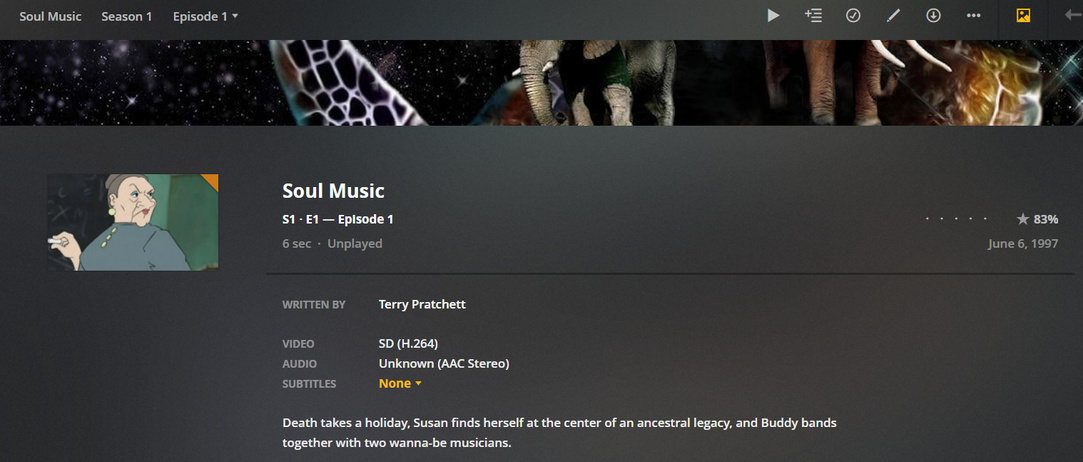Open the Subtitles None dropdown

coord(400,383)
